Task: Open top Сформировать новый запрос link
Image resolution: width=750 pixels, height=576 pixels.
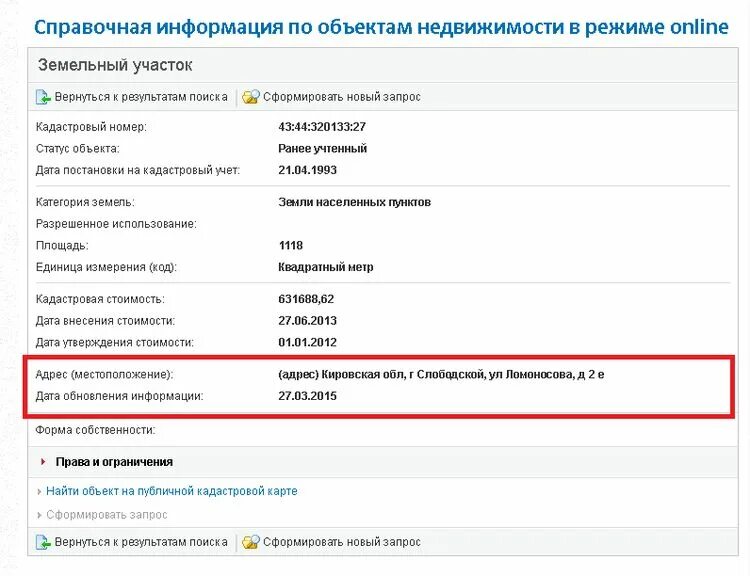Action: pyautogui.click(x=342, y=97)
